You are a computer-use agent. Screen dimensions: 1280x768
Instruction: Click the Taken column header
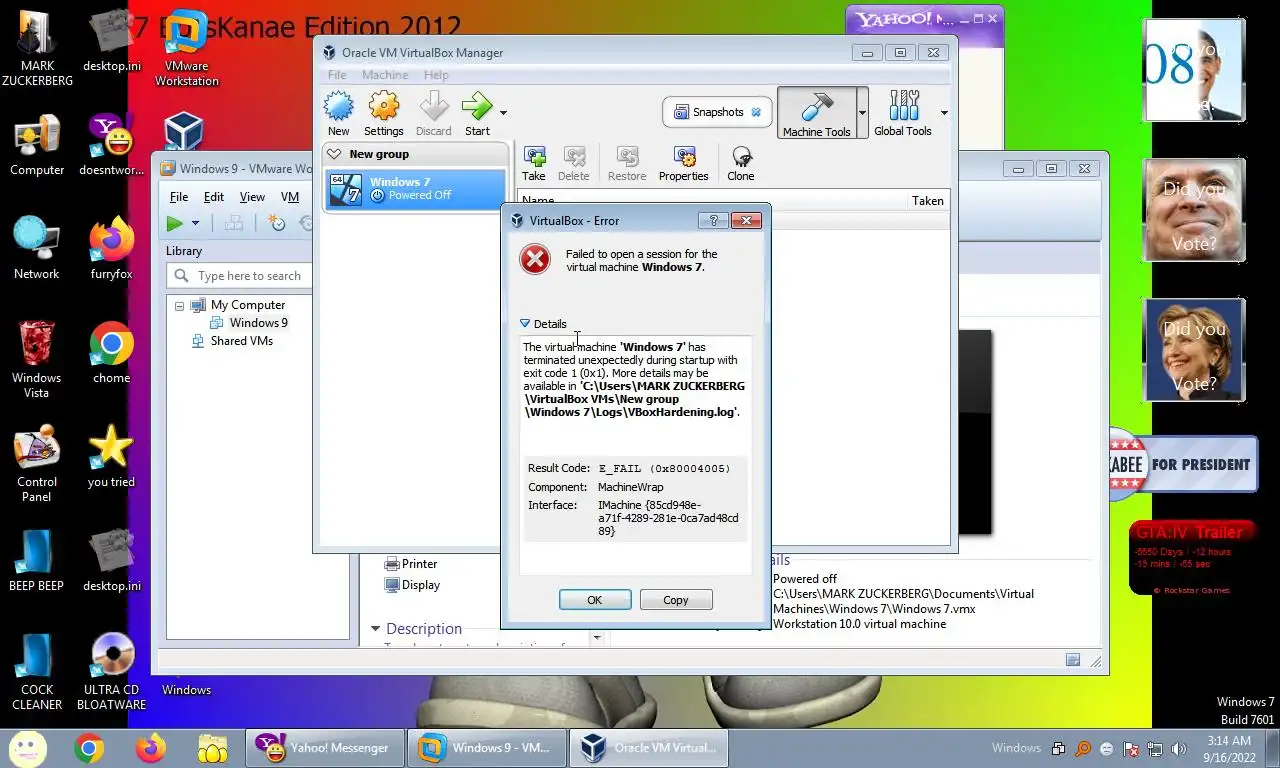point(928,201)
